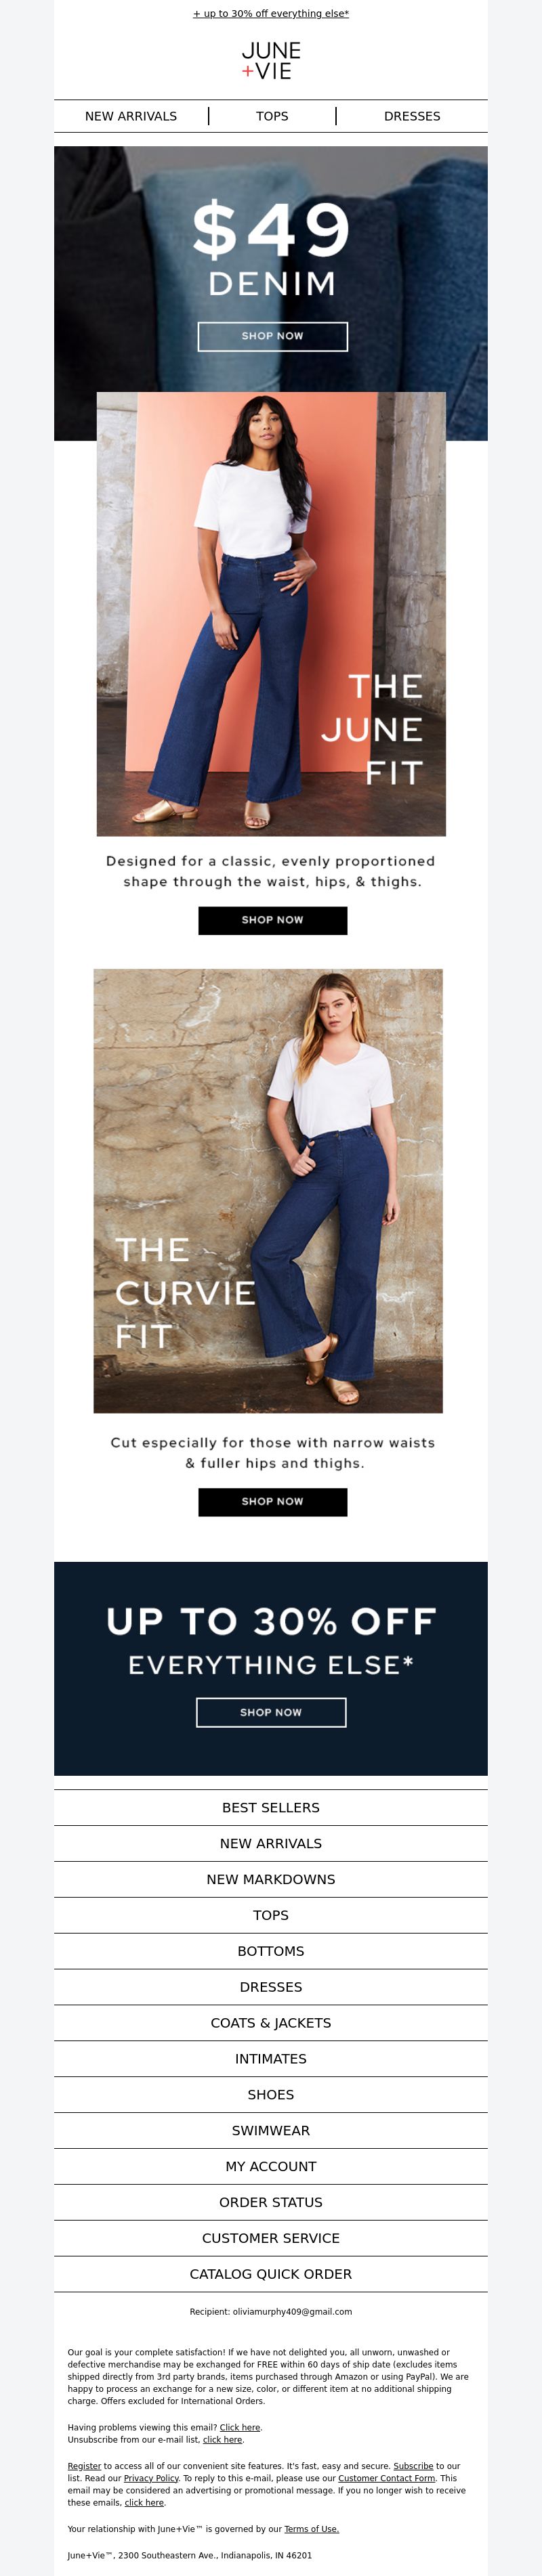Viewport: 542px width, 2576px height.
Task: Click Shop Now on the $49 Denim banner
Action: pyautogui.click(x=272, y=336)
